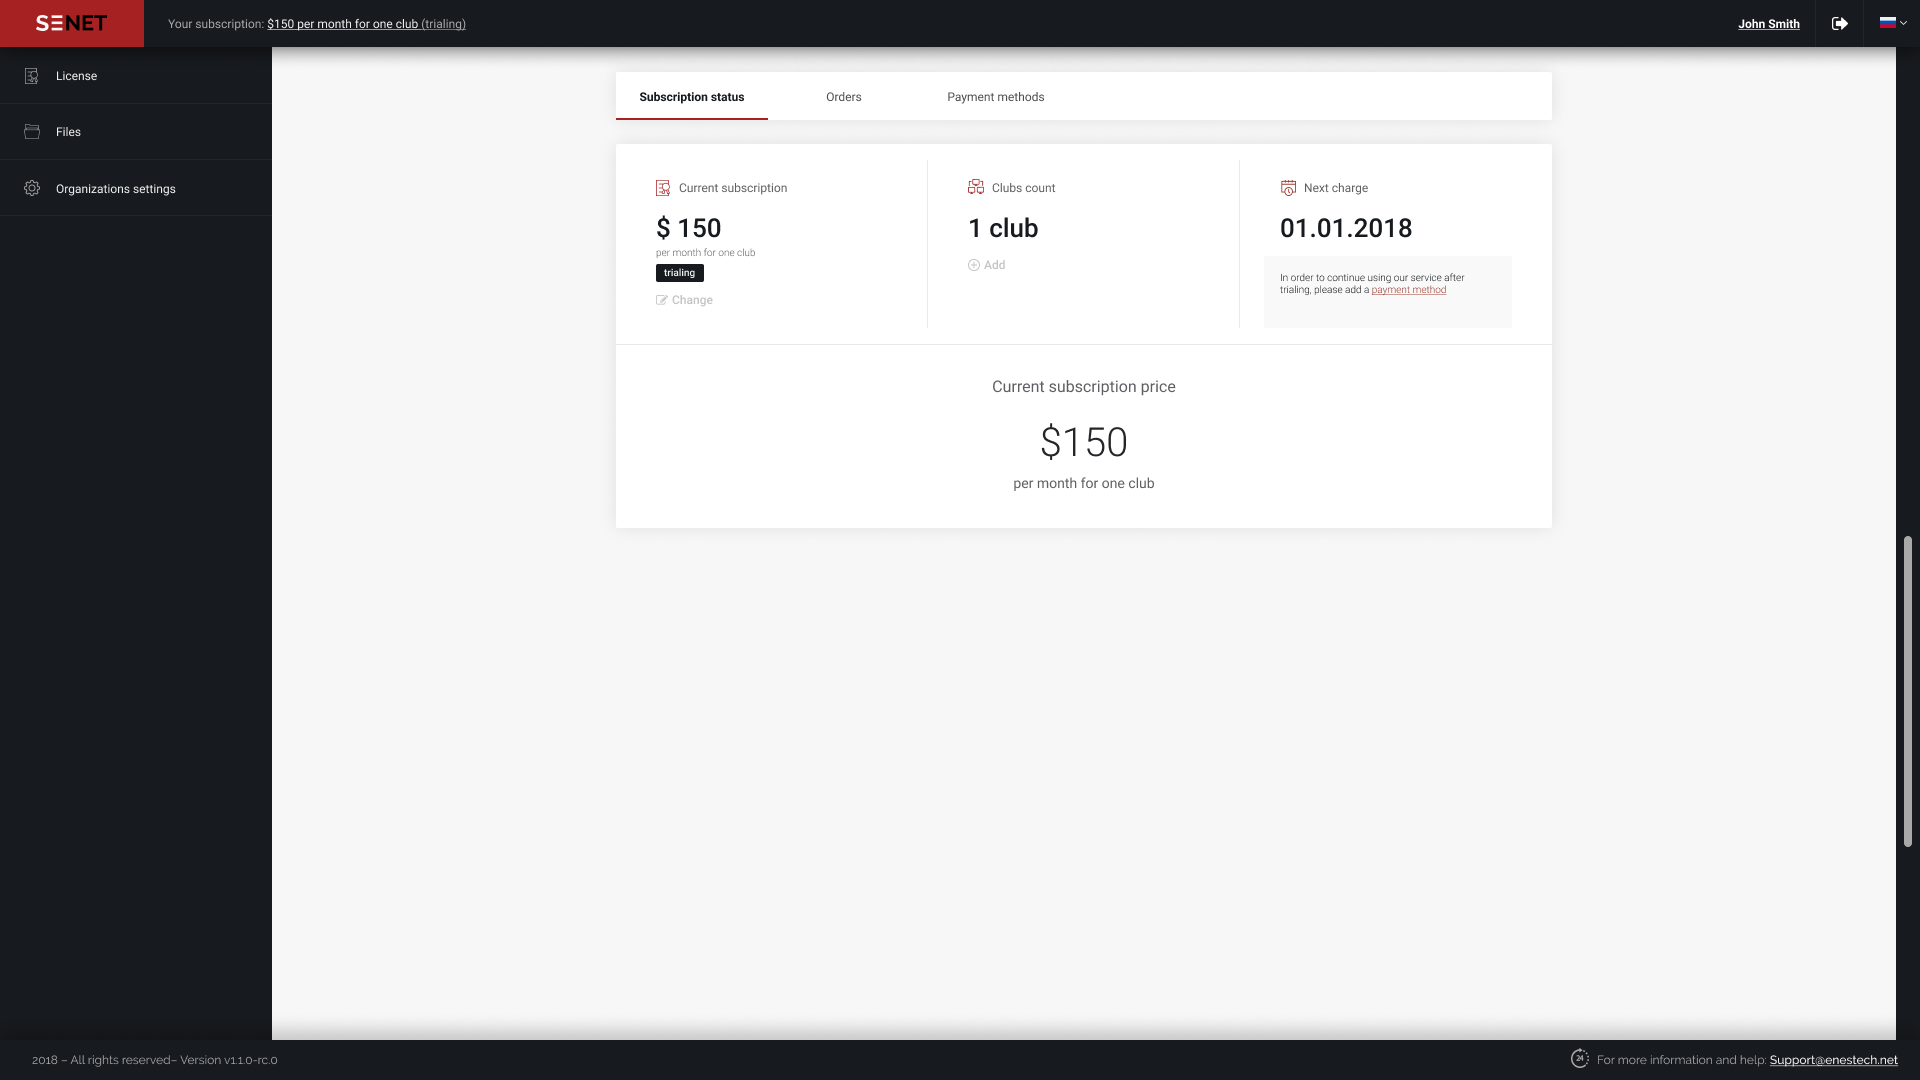Switch to the Payment methods tab
1920x1080 pixels.
click(x=996, y=97)
